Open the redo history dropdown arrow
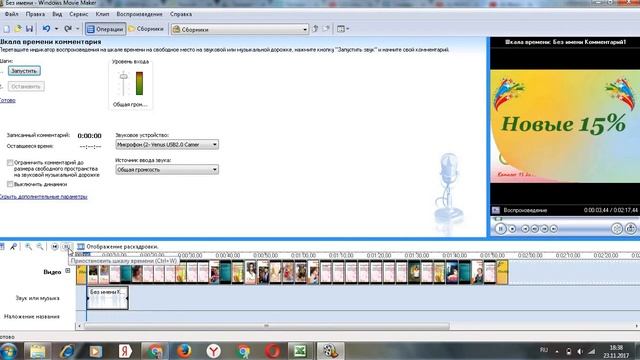640x360 pixels. click(x=78, y=29)
